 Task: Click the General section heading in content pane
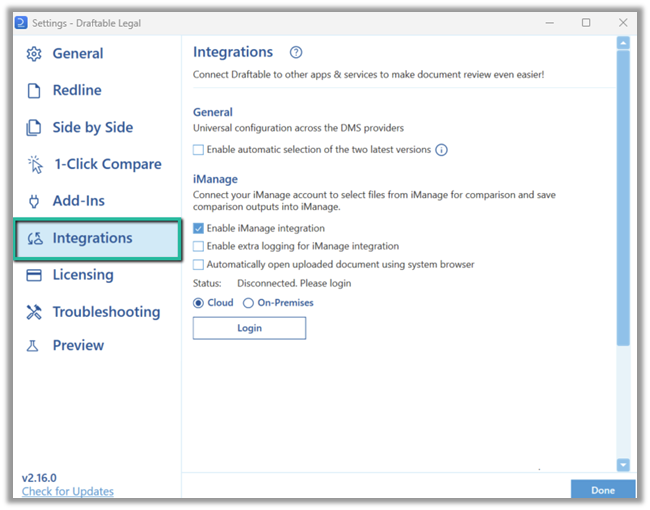213,112
